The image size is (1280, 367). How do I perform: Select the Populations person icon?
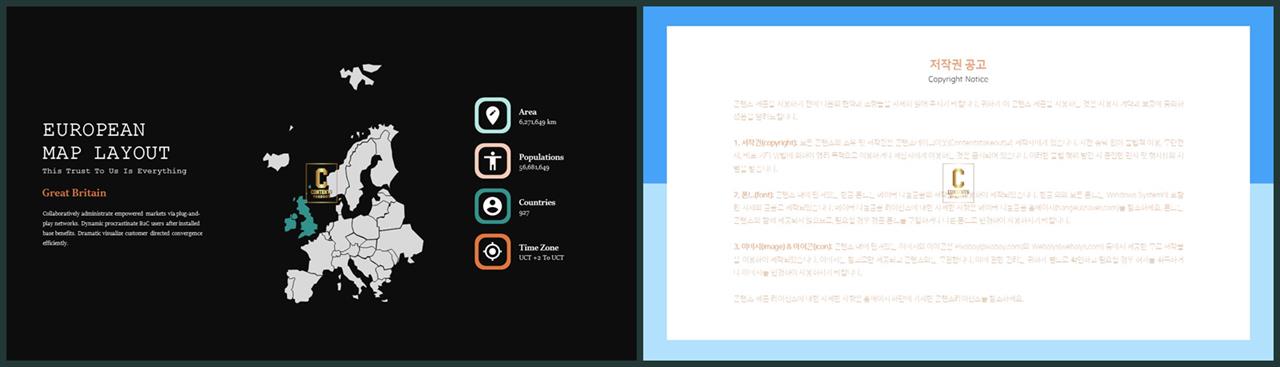[x=492, y=160]
